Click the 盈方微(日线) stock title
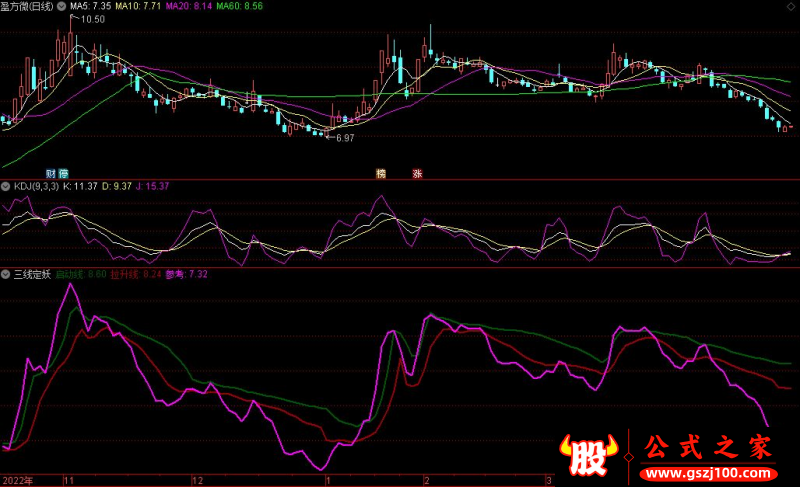 coord(28,6)
